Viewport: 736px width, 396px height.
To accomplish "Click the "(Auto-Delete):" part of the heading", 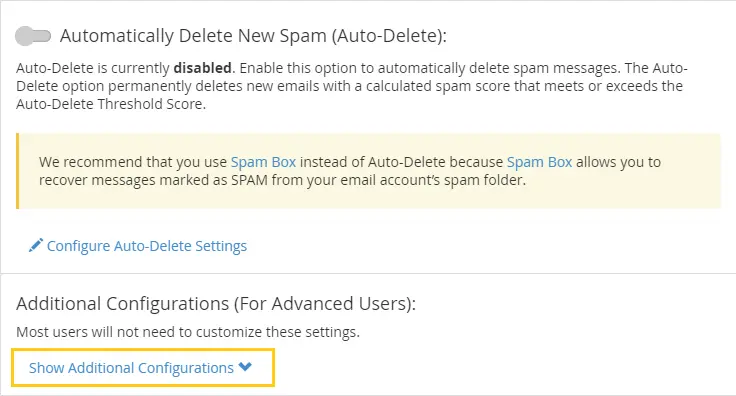I will point(389,36).
